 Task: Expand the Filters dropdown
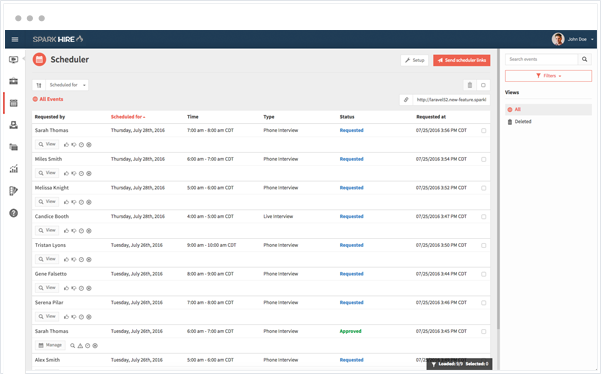point(548,76)
